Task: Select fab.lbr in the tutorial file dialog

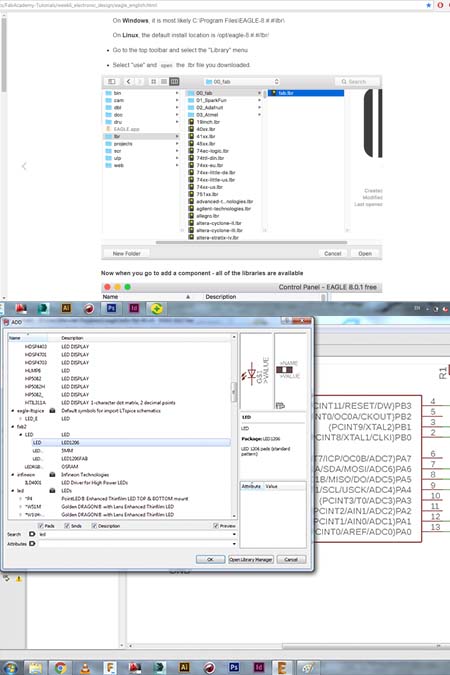Action: (306, 93)
